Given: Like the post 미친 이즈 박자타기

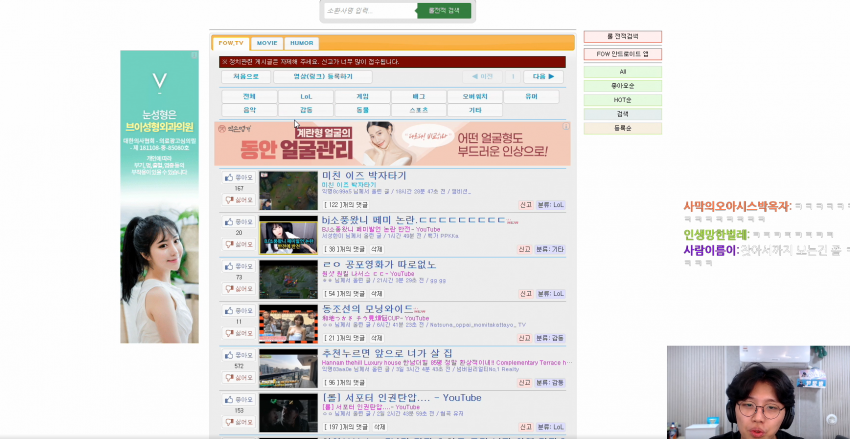Looking at the screenshot, I should (239, 177).
